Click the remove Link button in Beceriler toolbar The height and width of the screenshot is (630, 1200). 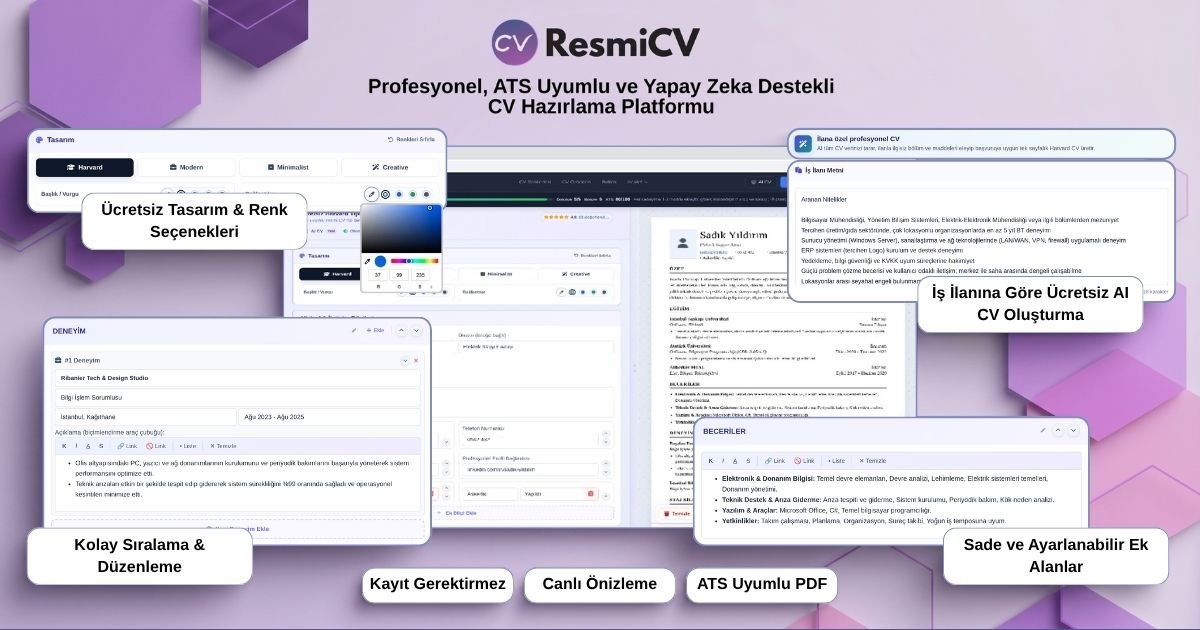[805, 461]
